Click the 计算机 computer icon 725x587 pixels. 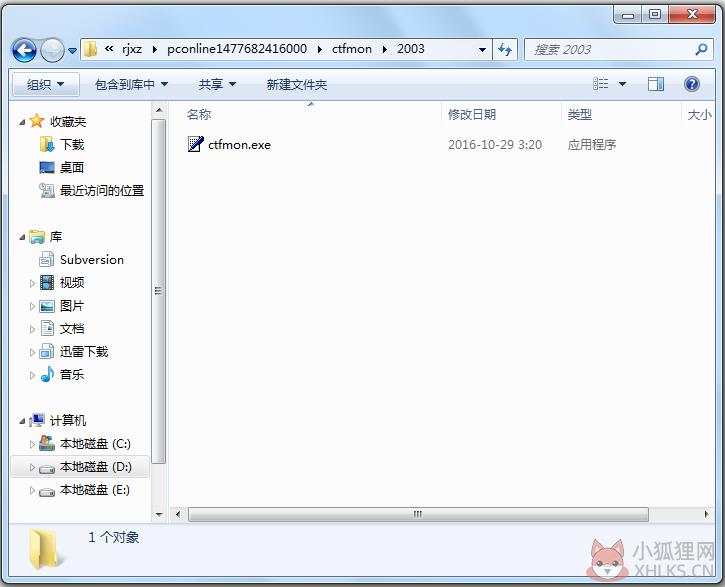[x=37, y=420]
